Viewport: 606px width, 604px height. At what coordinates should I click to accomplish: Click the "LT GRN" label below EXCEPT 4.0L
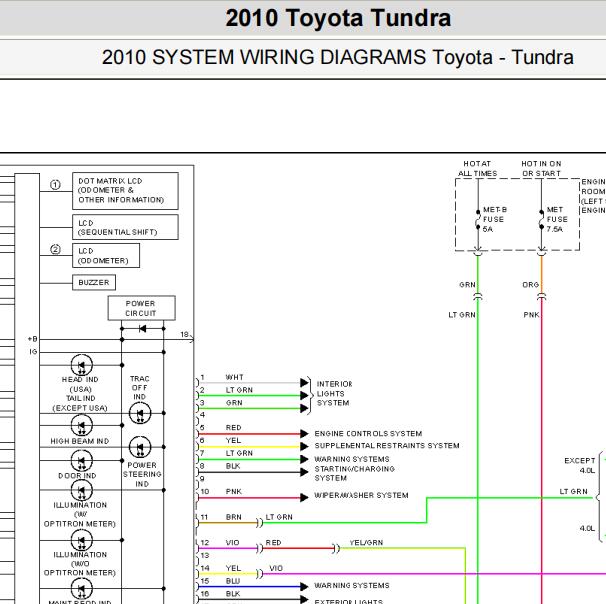tap(574, 492)
